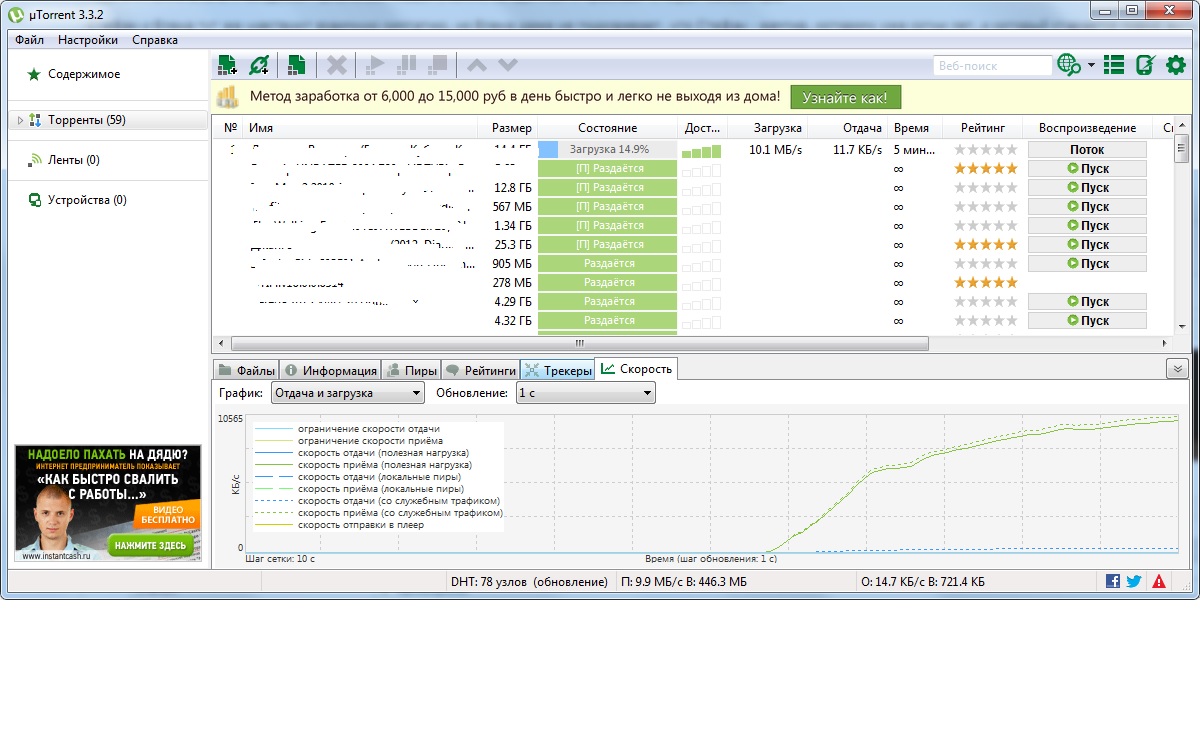
Task: Click the Веб-поиск search field
Action: pos(991,66)
